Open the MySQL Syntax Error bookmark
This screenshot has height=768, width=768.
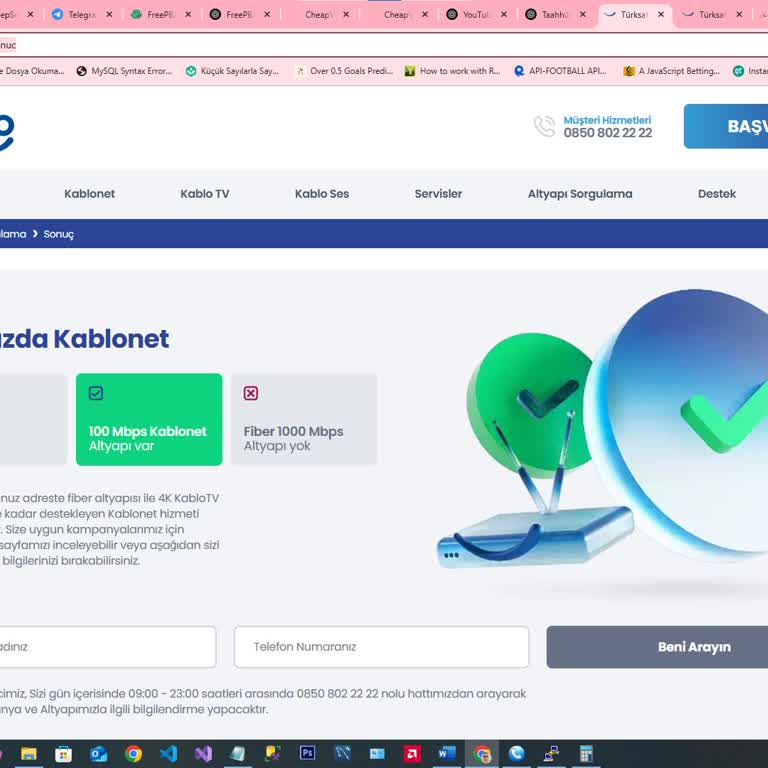125,71
